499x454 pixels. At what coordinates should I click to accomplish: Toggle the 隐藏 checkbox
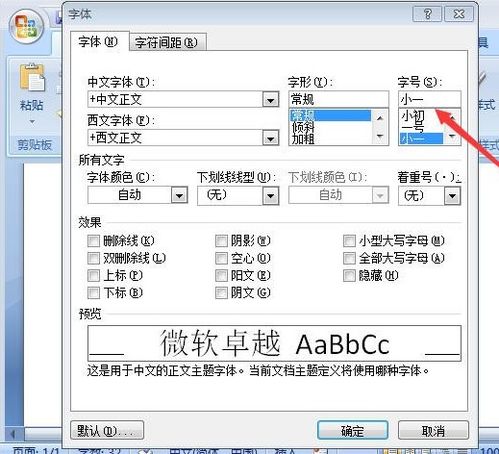click(x=349, y=275)
